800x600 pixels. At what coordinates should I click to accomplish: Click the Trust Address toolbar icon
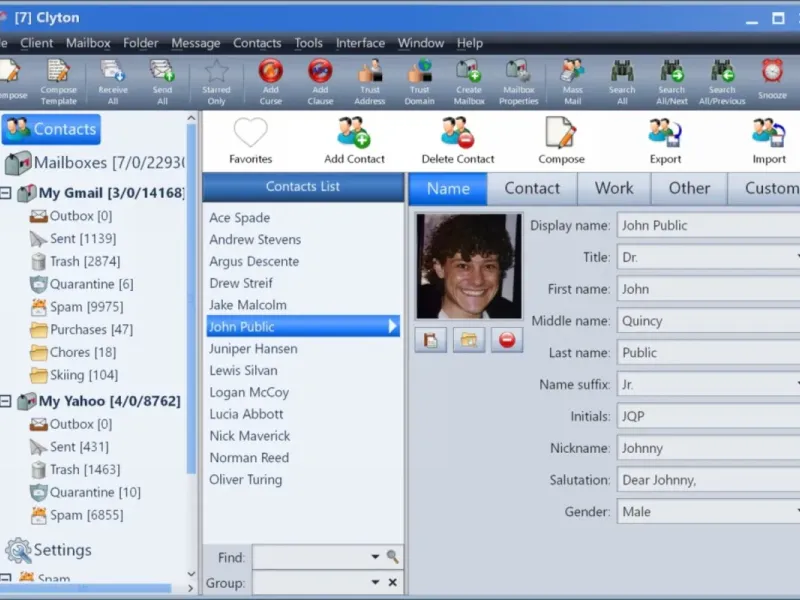click(370, 72)
